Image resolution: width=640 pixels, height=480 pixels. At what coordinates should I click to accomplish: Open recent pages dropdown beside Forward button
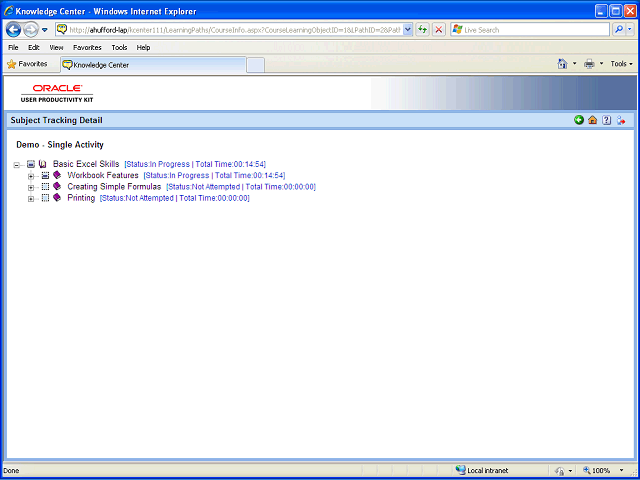45,30
